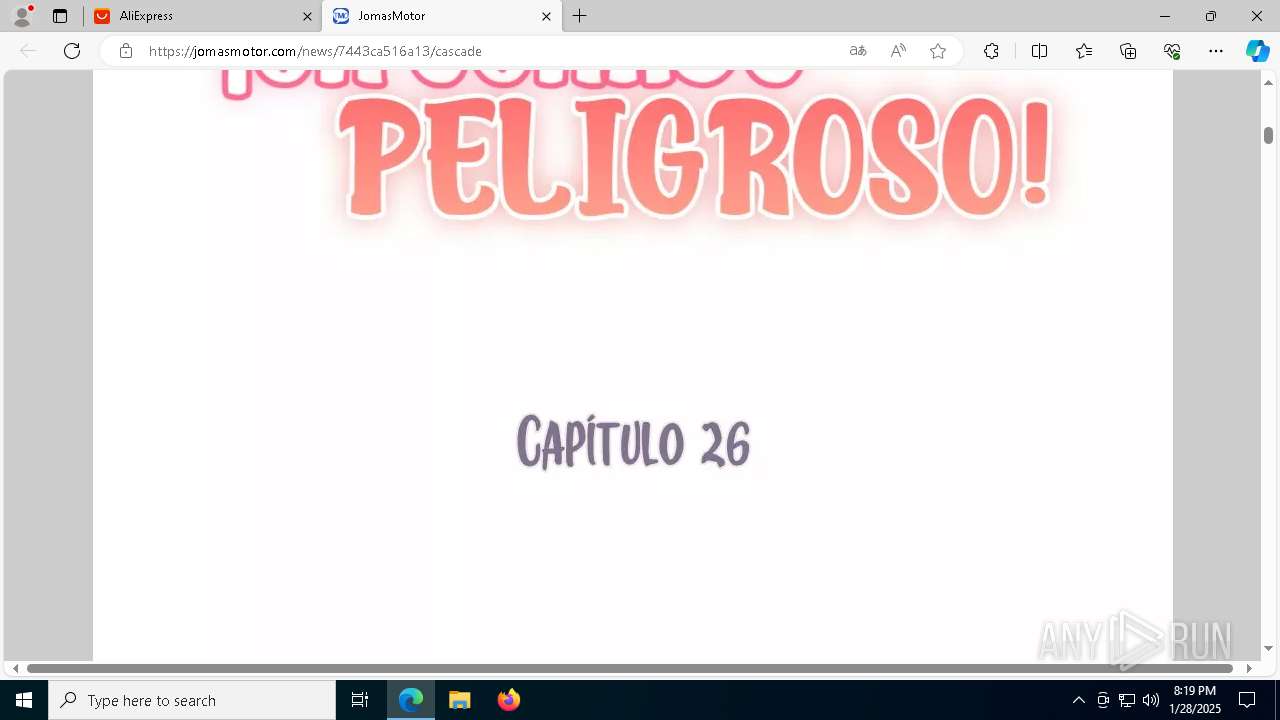The width and height of the screenshot is (1280, 720).
Task: Start Read aloud from address bar
Action: [x=898, y=51]
